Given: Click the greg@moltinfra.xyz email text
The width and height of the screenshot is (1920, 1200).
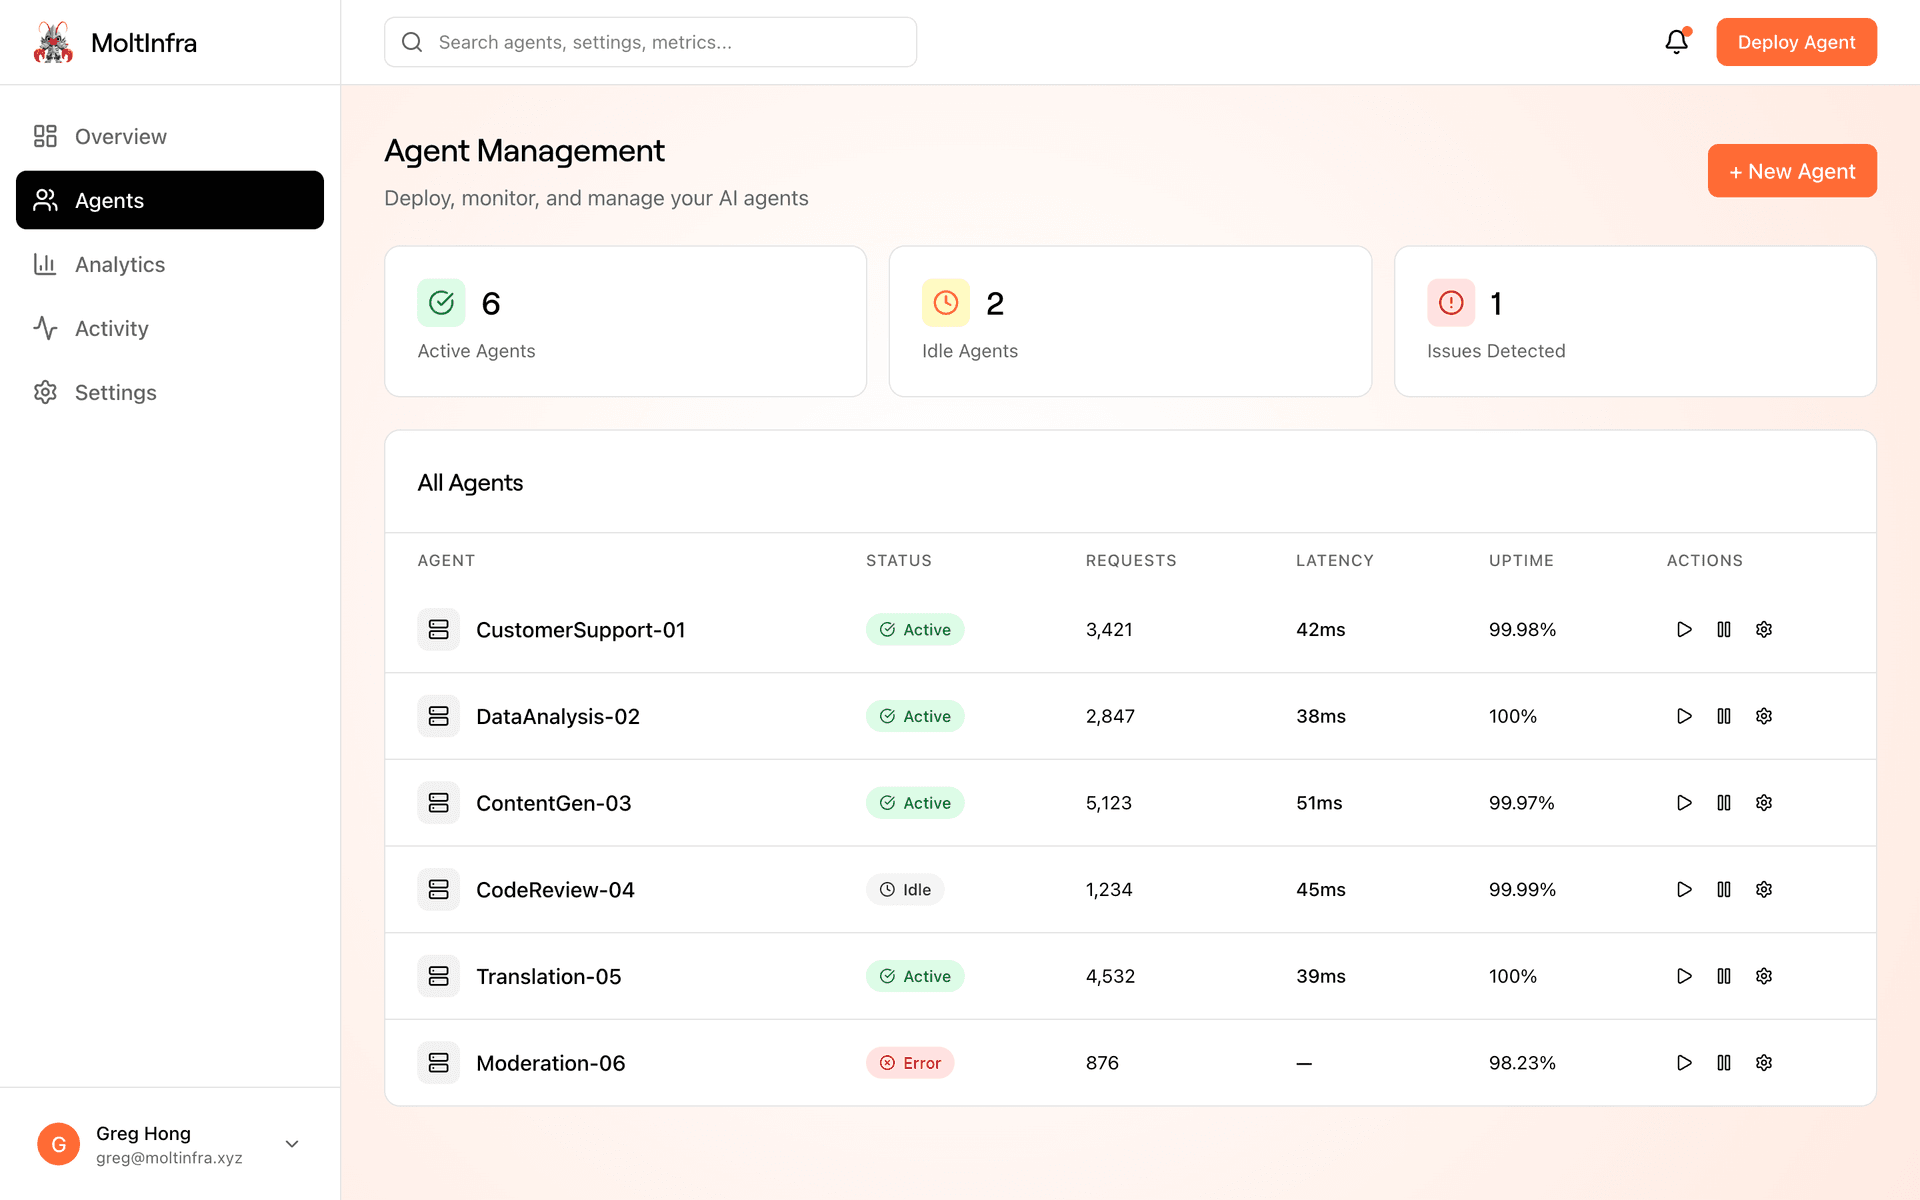Looking at the screenshot, I should pos(169,1158).
